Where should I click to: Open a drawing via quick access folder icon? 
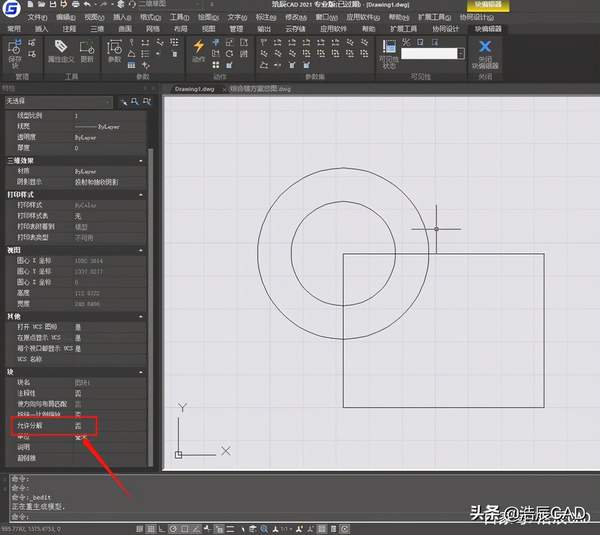tap(42, 5)
